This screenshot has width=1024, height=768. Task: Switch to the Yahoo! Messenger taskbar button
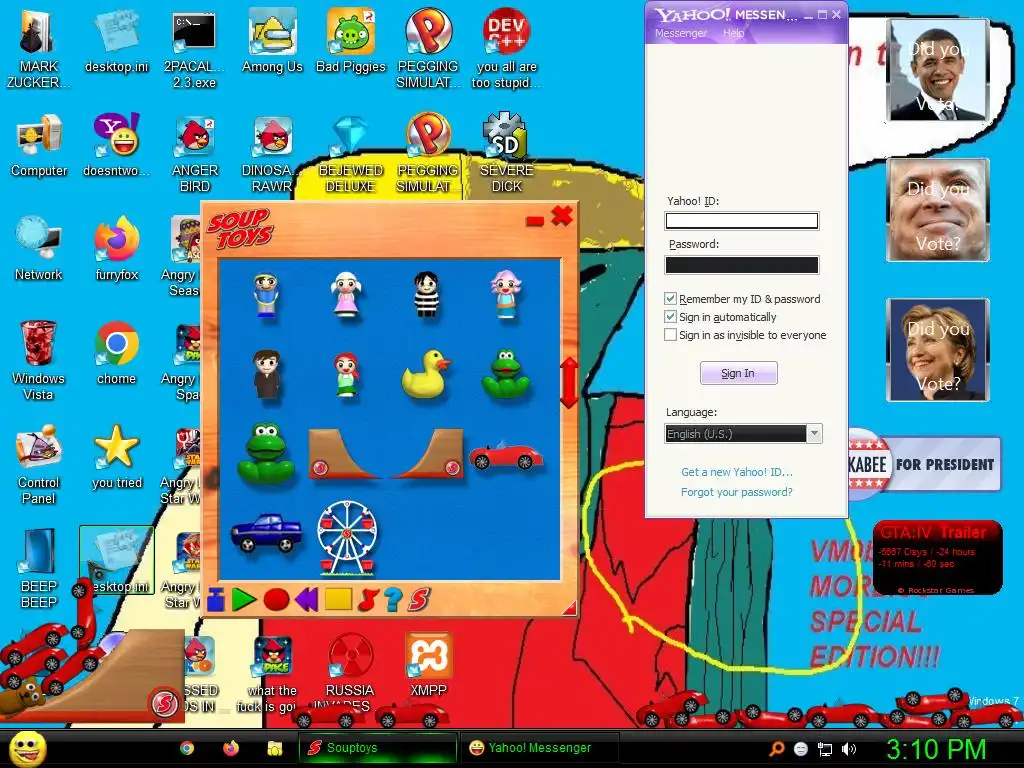(539, 748)
